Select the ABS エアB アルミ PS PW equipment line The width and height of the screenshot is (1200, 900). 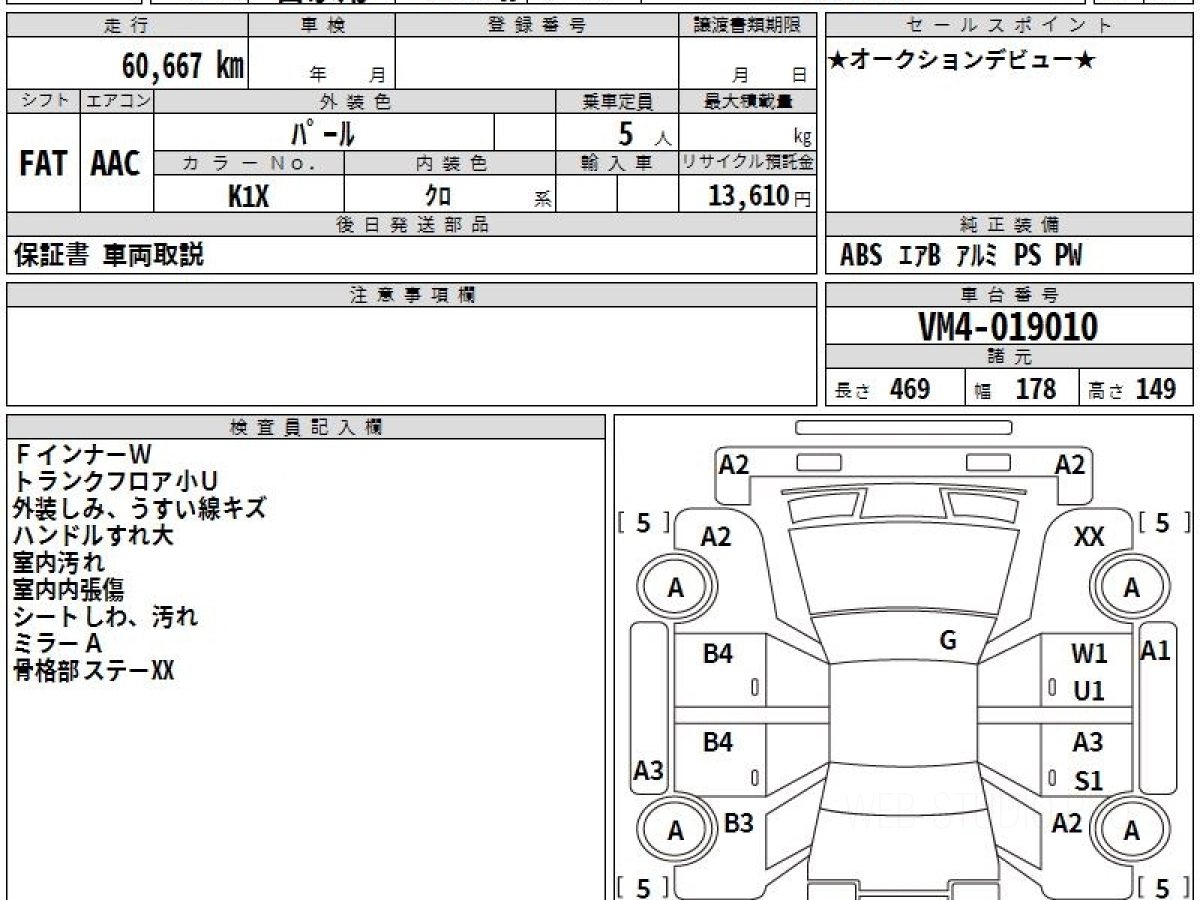[961, 256]
